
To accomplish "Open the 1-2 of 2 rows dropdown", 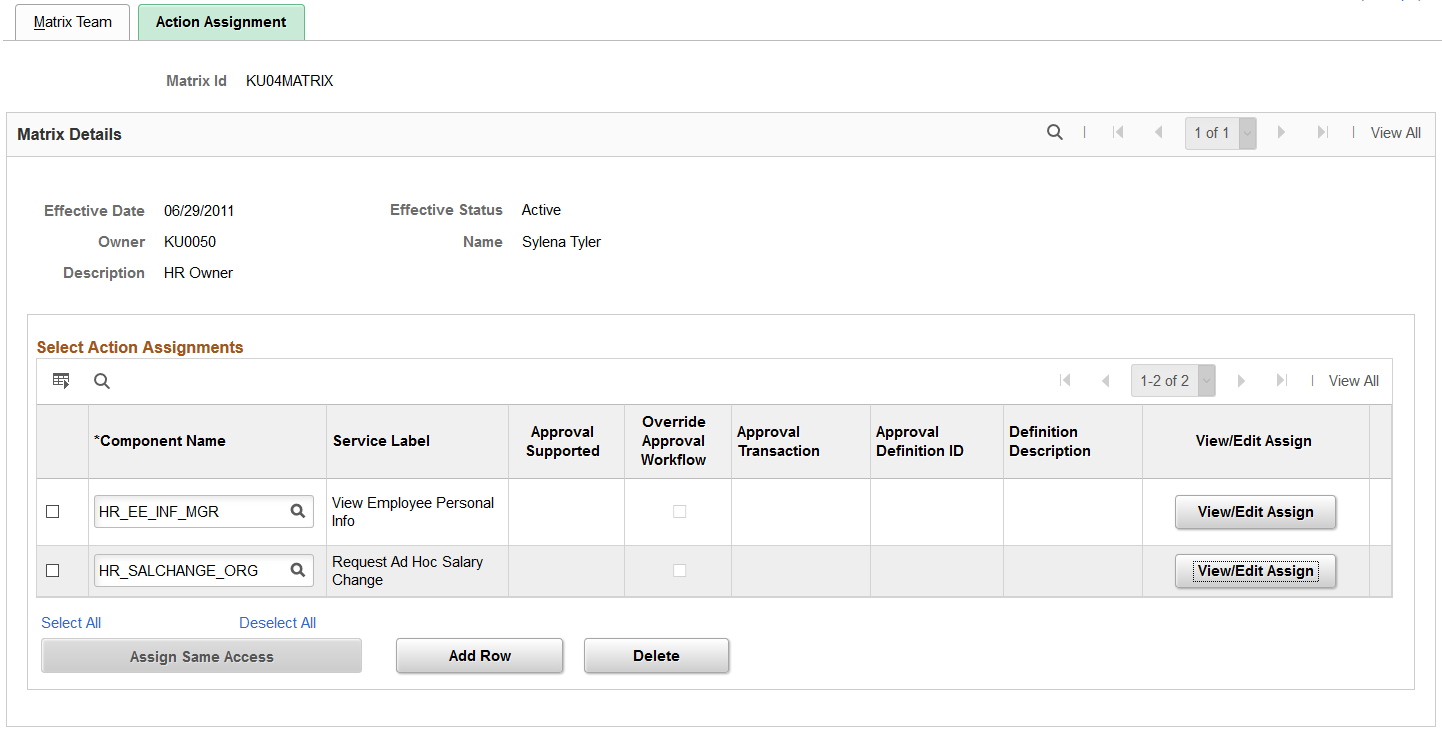I will pyautogui.click(x=1207, y=381).
